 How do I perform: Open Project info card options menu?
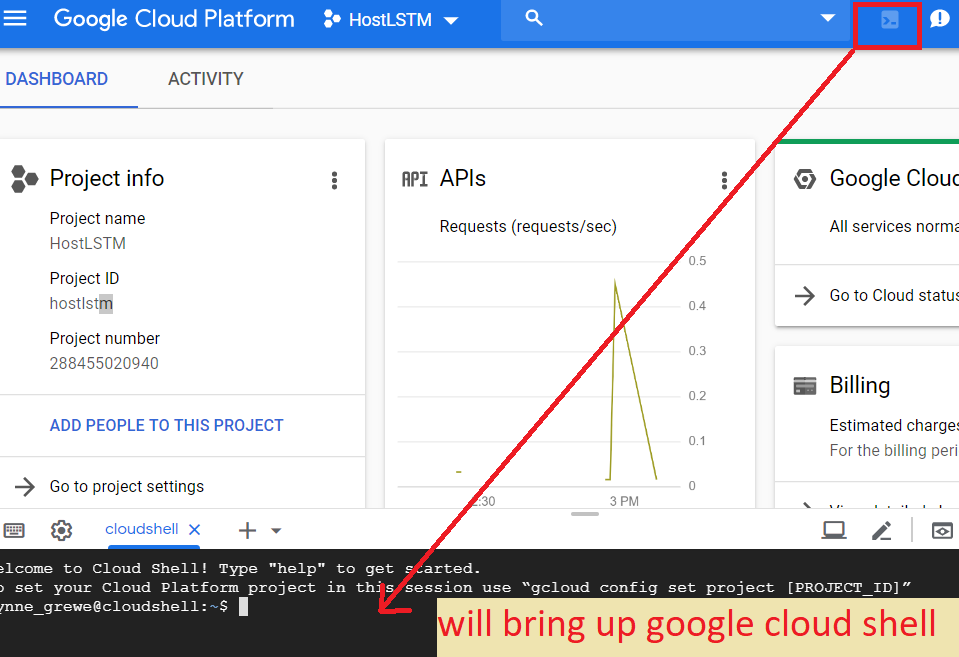[x=334, y=180]
